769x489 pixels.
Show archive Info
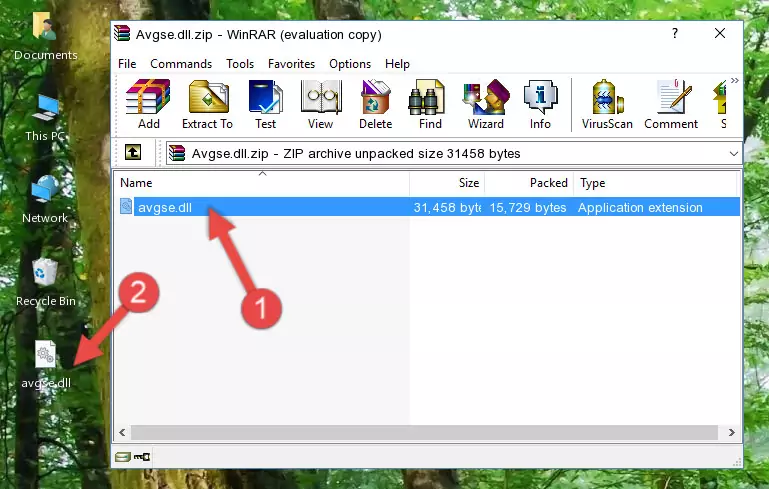(x=540, y=104)
